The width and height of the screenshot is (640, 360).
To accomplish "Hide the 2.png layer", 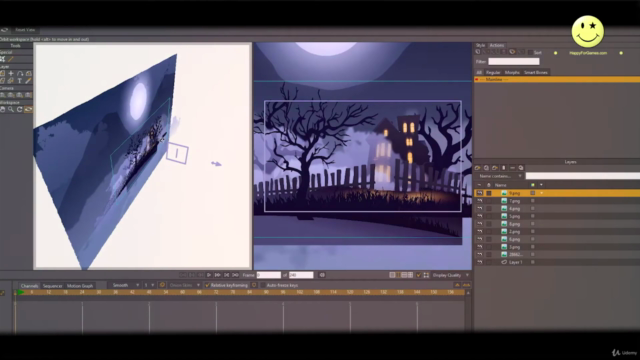I will [480, 231].
